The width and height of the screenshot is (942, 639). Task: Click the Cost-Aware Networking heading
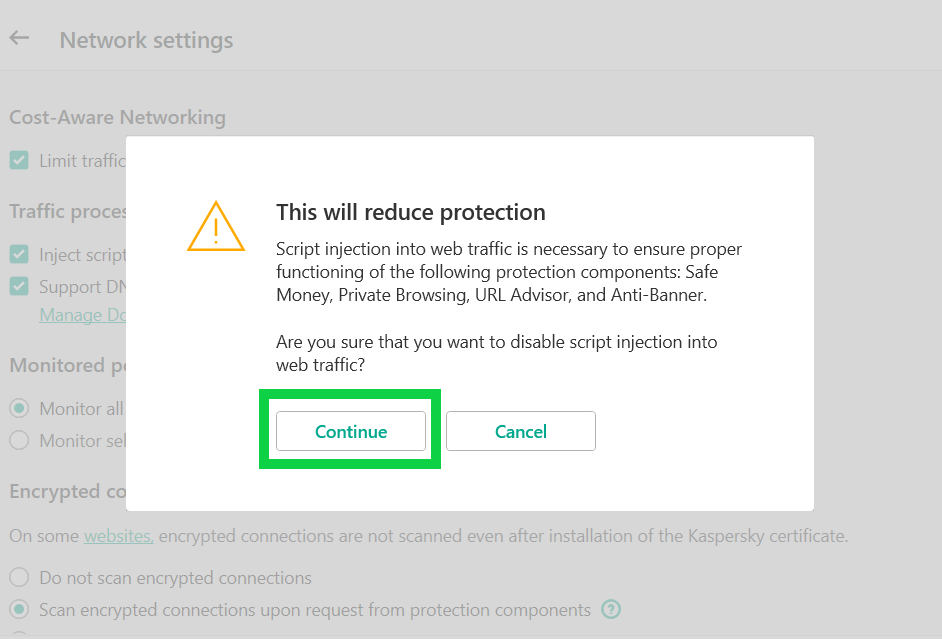(x=117, y=117)
